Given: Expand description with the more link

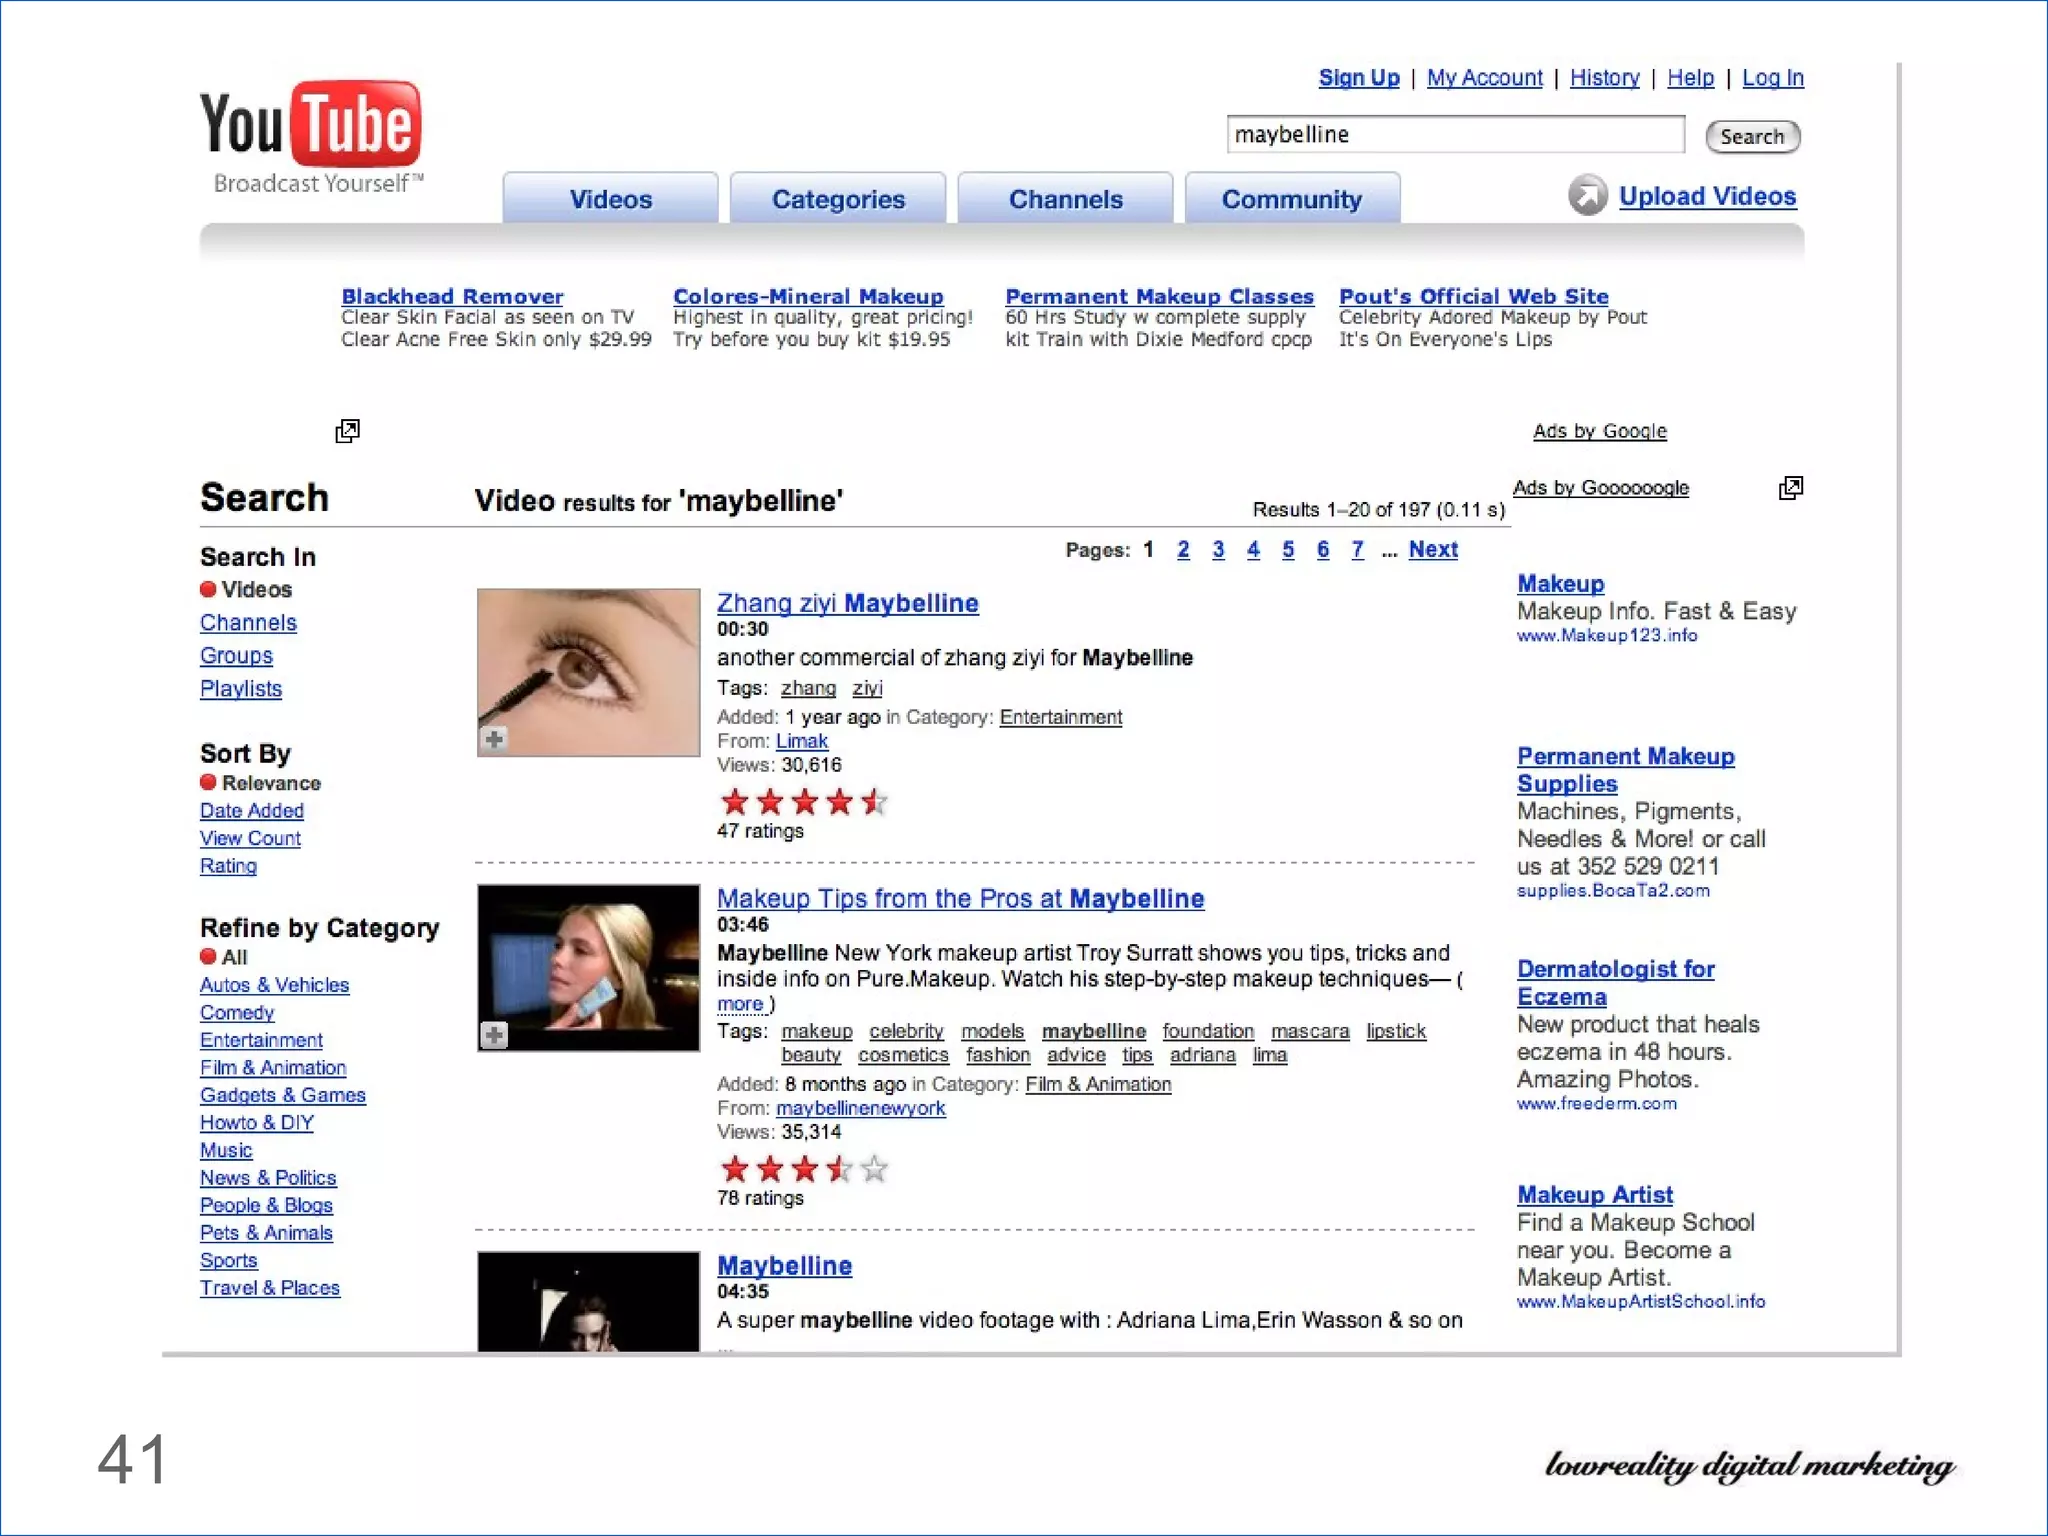Looking at the screenshot, I should [741, 1004].
